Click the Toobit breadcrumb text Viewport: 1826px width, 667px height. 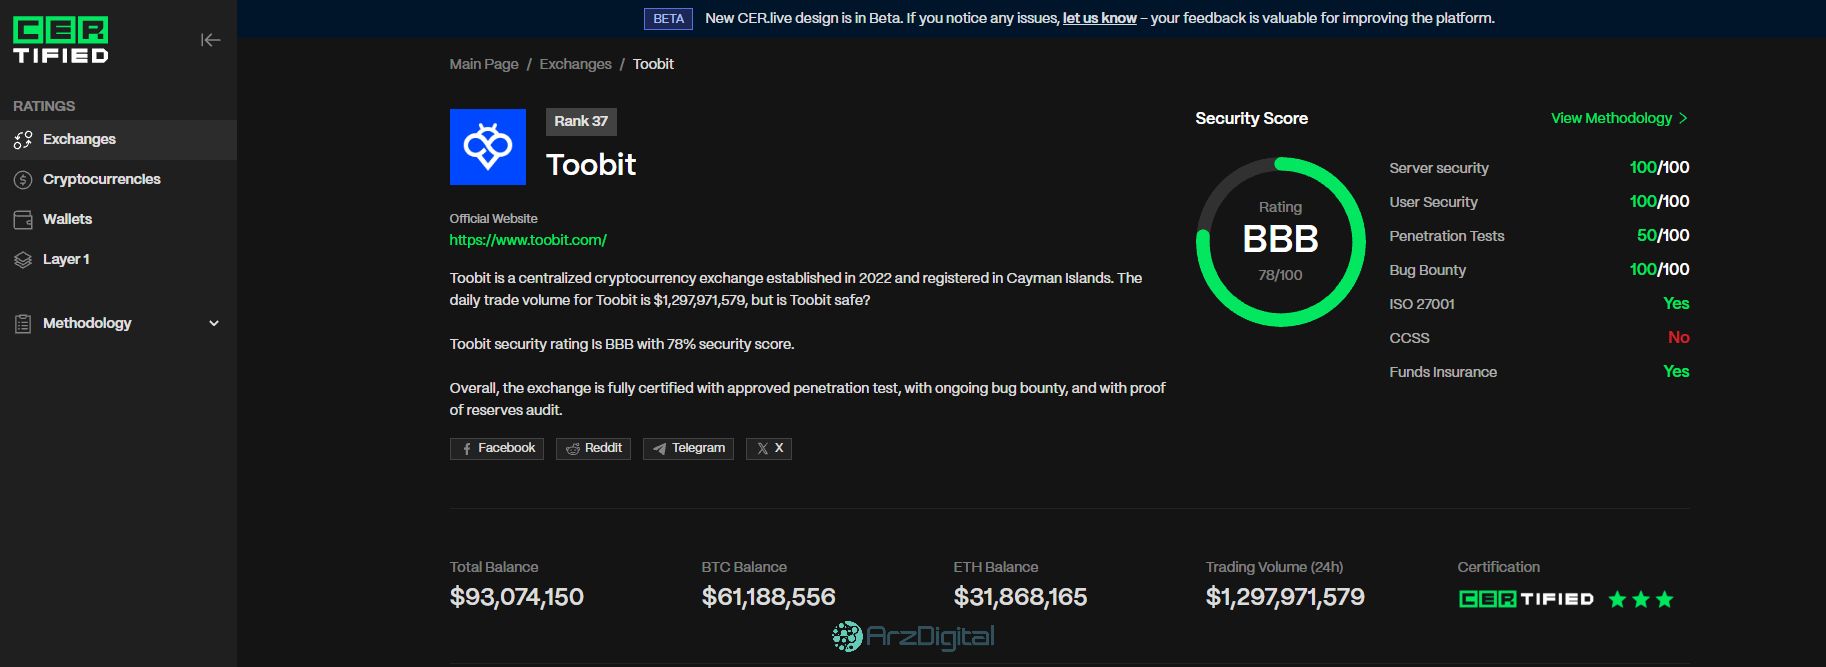(653, 64)
